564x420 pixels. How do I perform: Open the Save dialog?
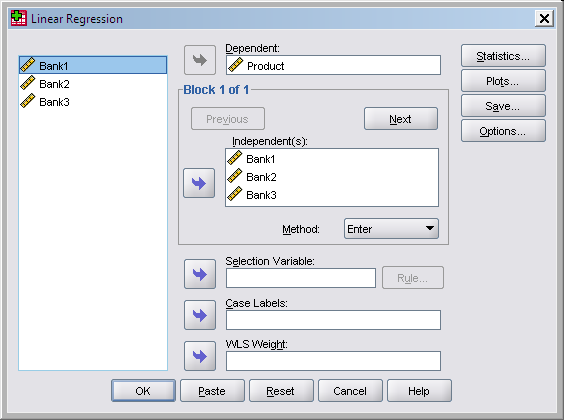(x=503, y=106)
